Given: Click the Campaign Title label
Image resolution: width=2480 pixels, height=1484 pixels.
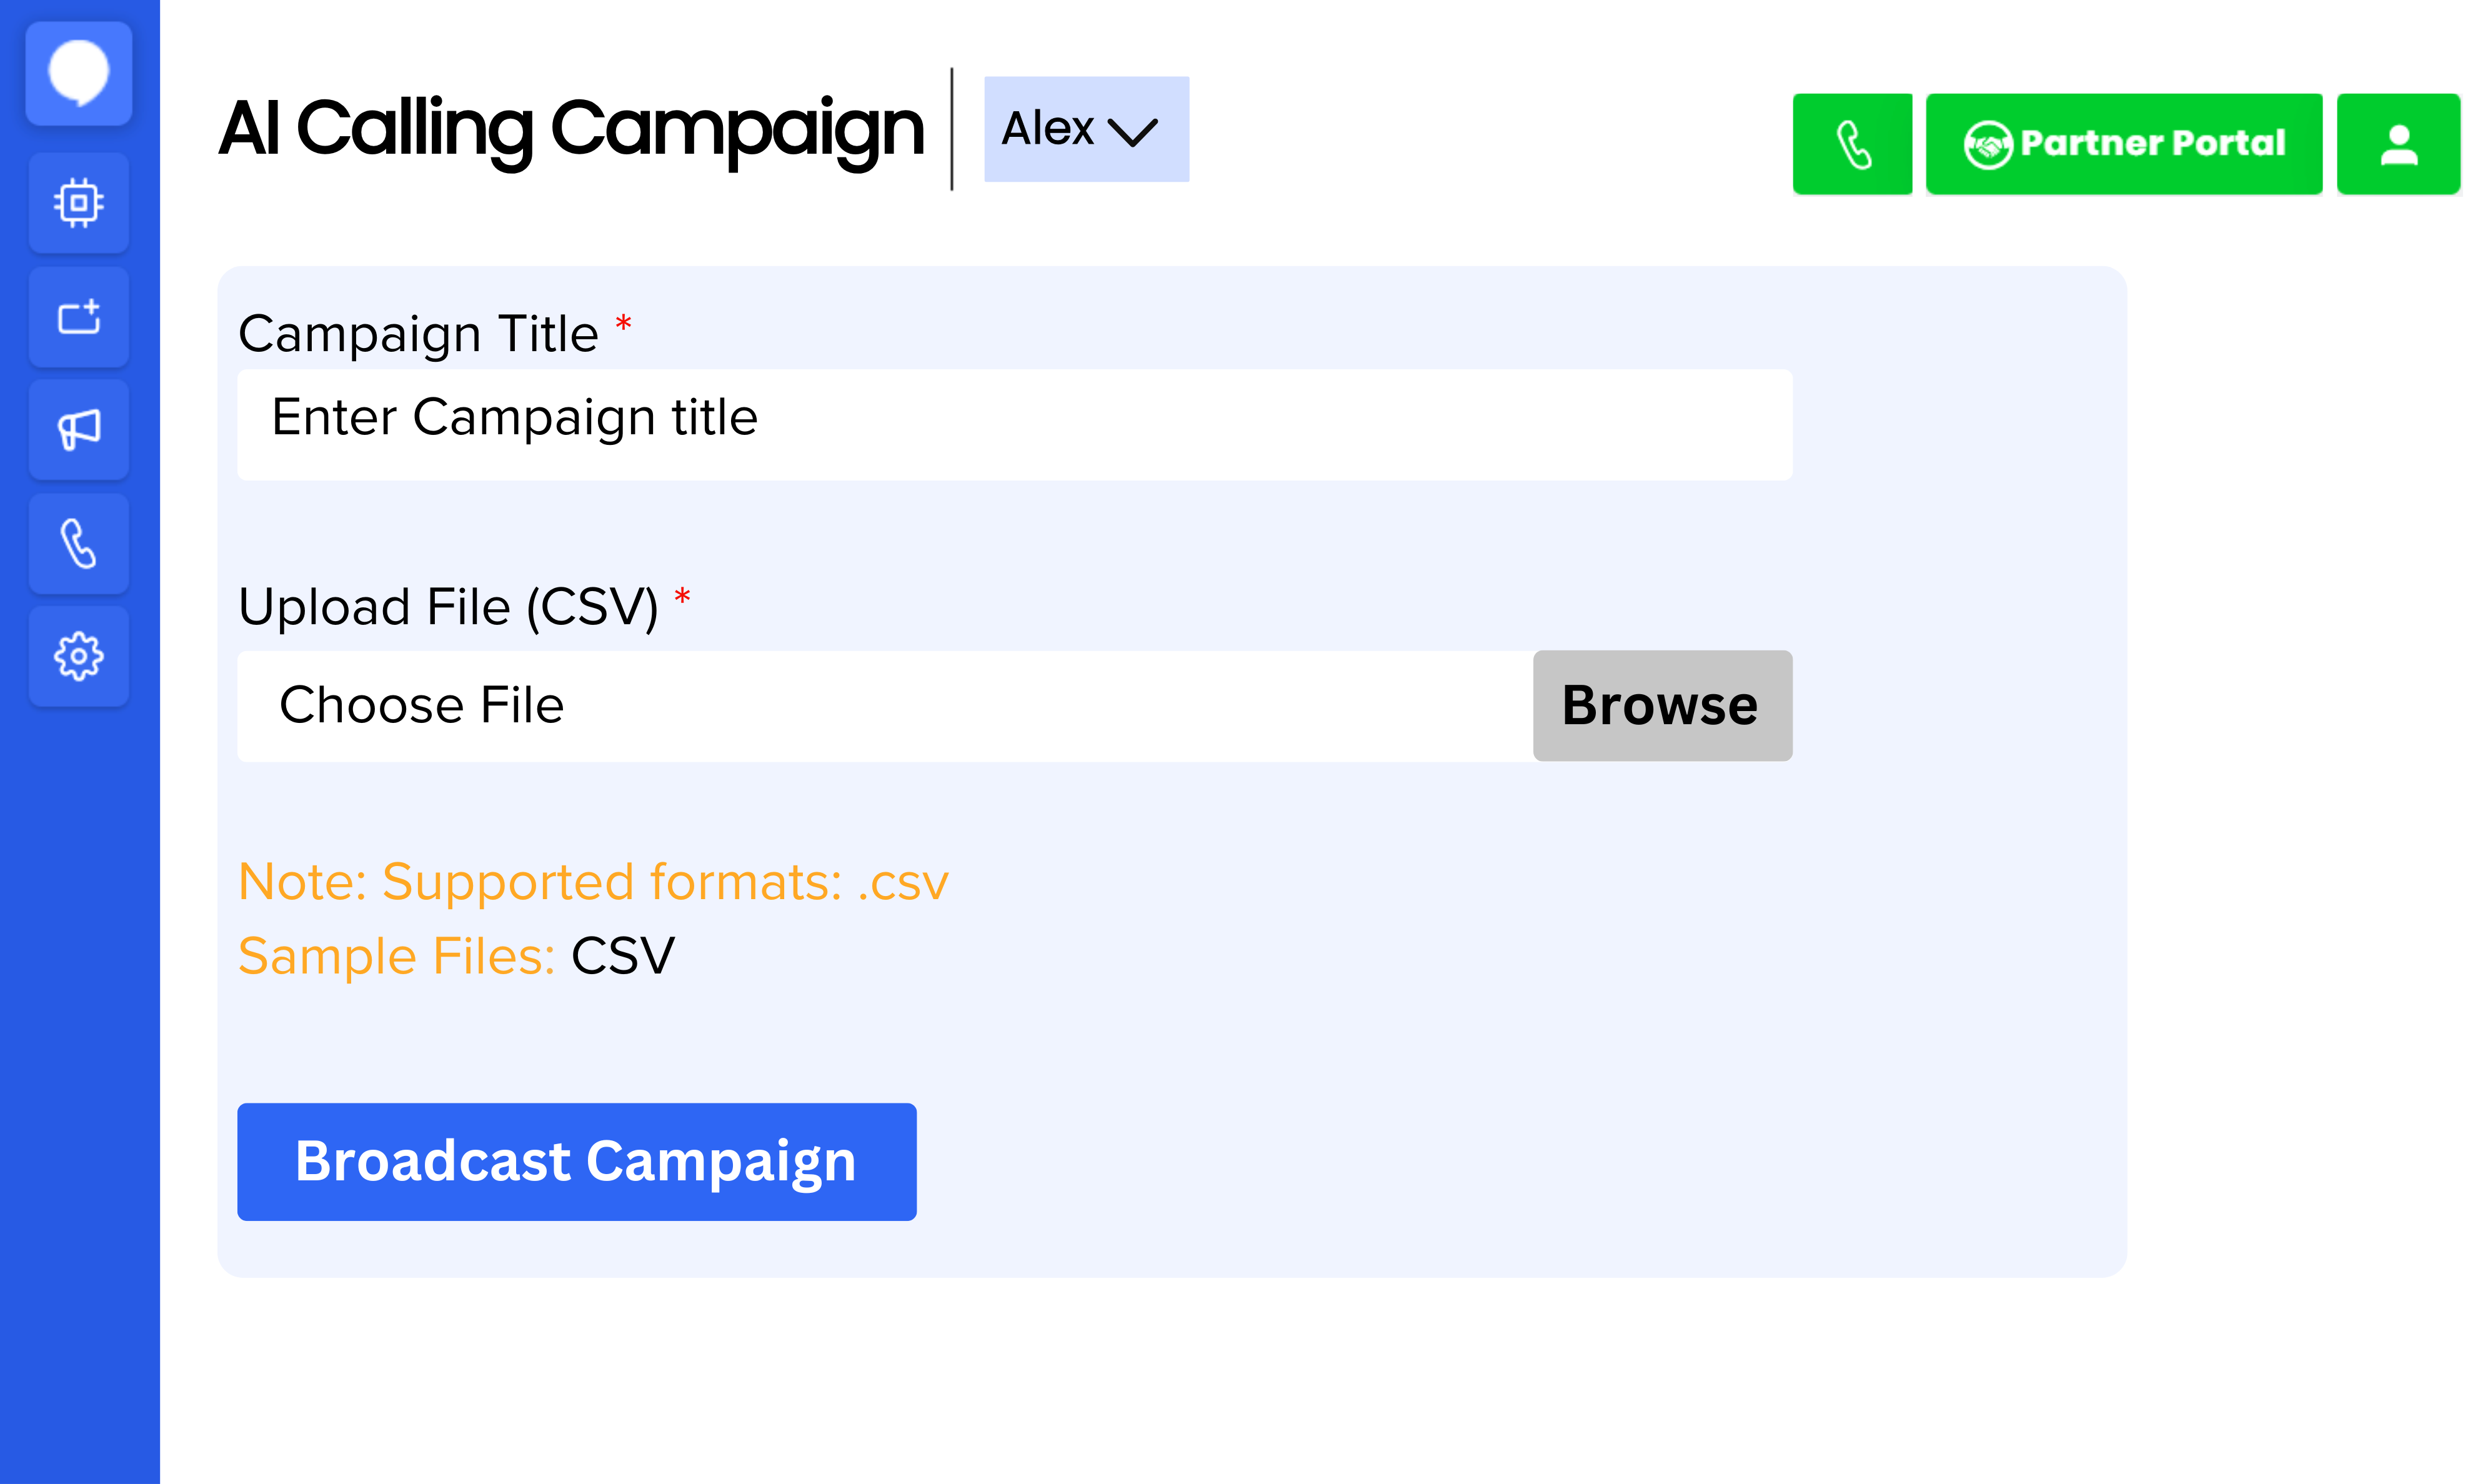Looking at the screenshot, I should coord(418,334).
